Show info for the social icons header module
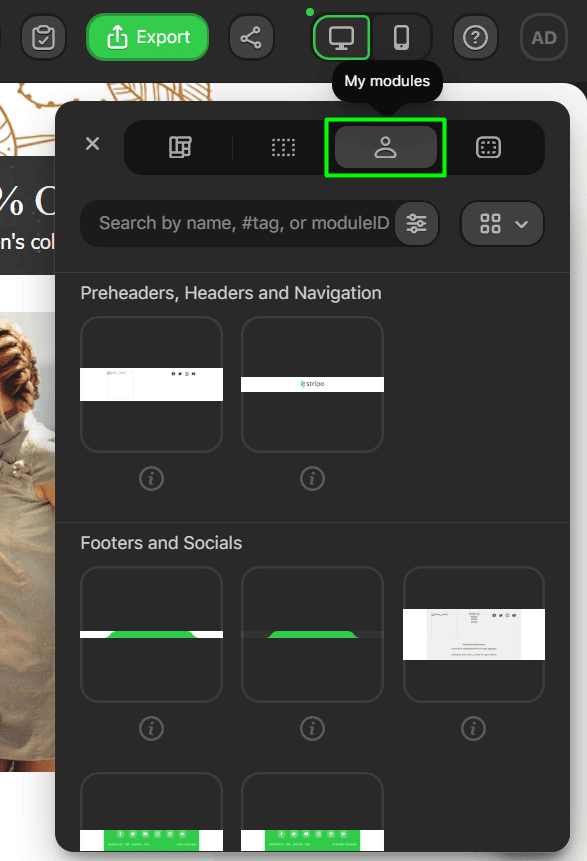Viewport: 587px width, 861px height. [152, 478]
